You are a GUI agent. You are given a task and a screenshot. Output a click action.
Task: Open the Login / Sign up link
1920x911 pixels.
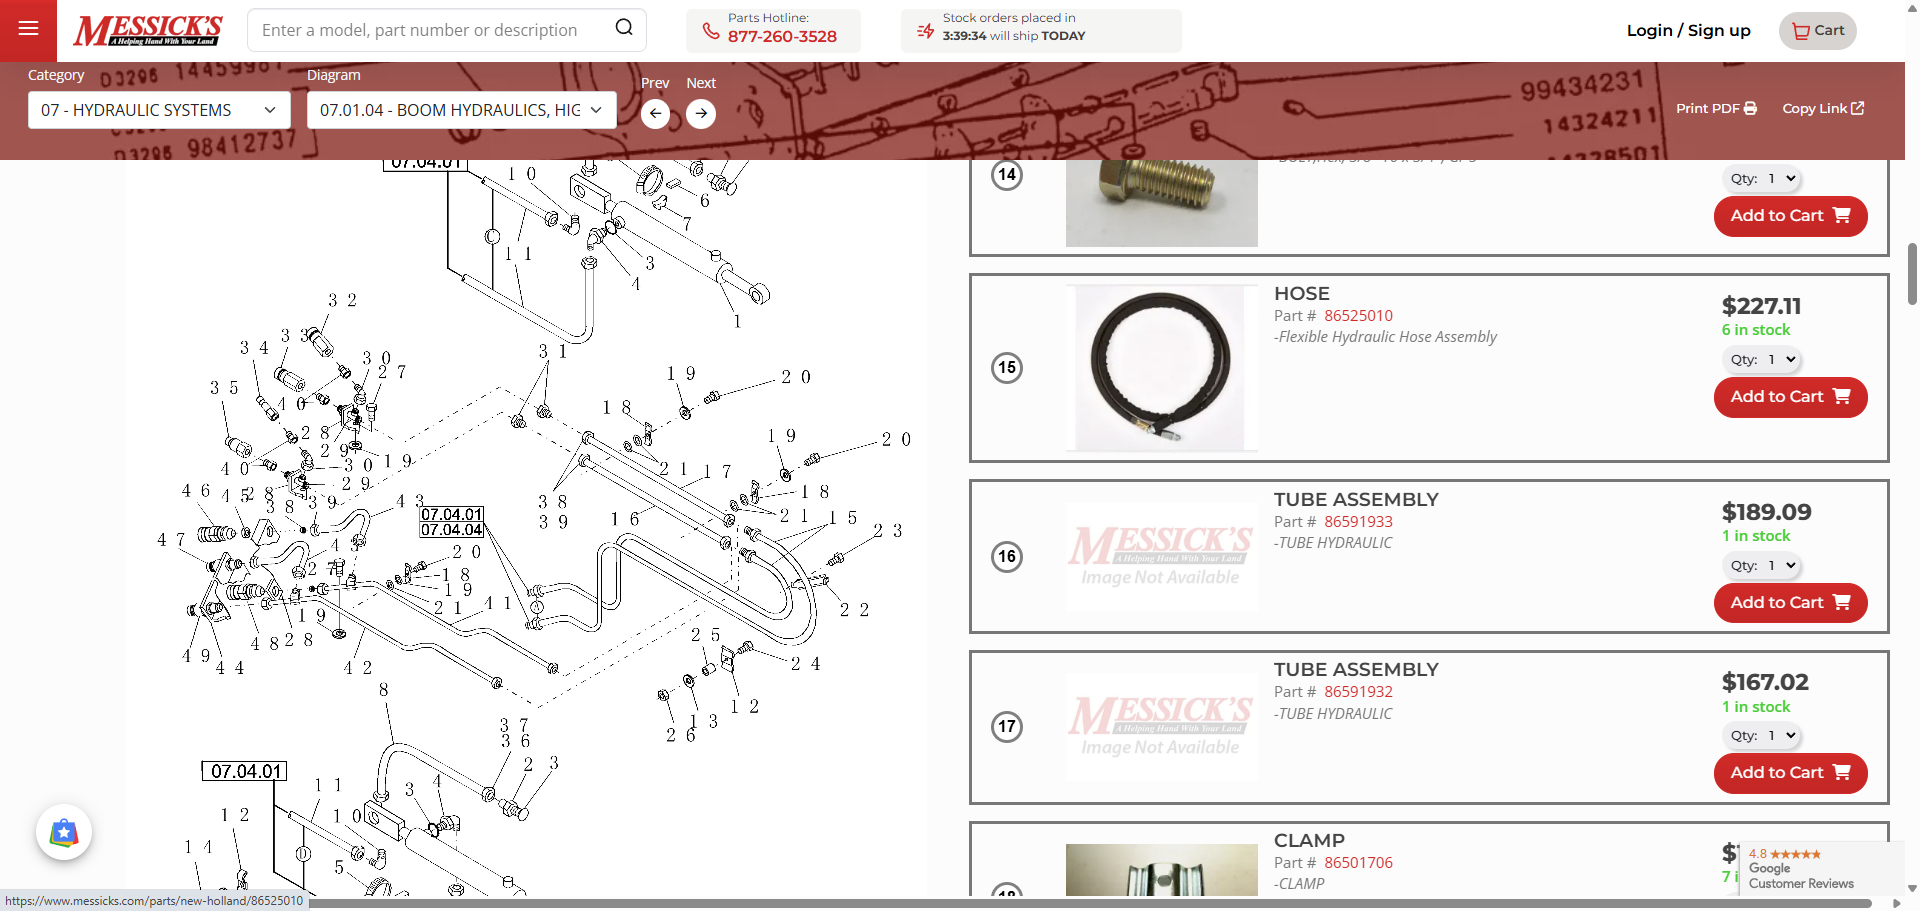[1688, 30]
